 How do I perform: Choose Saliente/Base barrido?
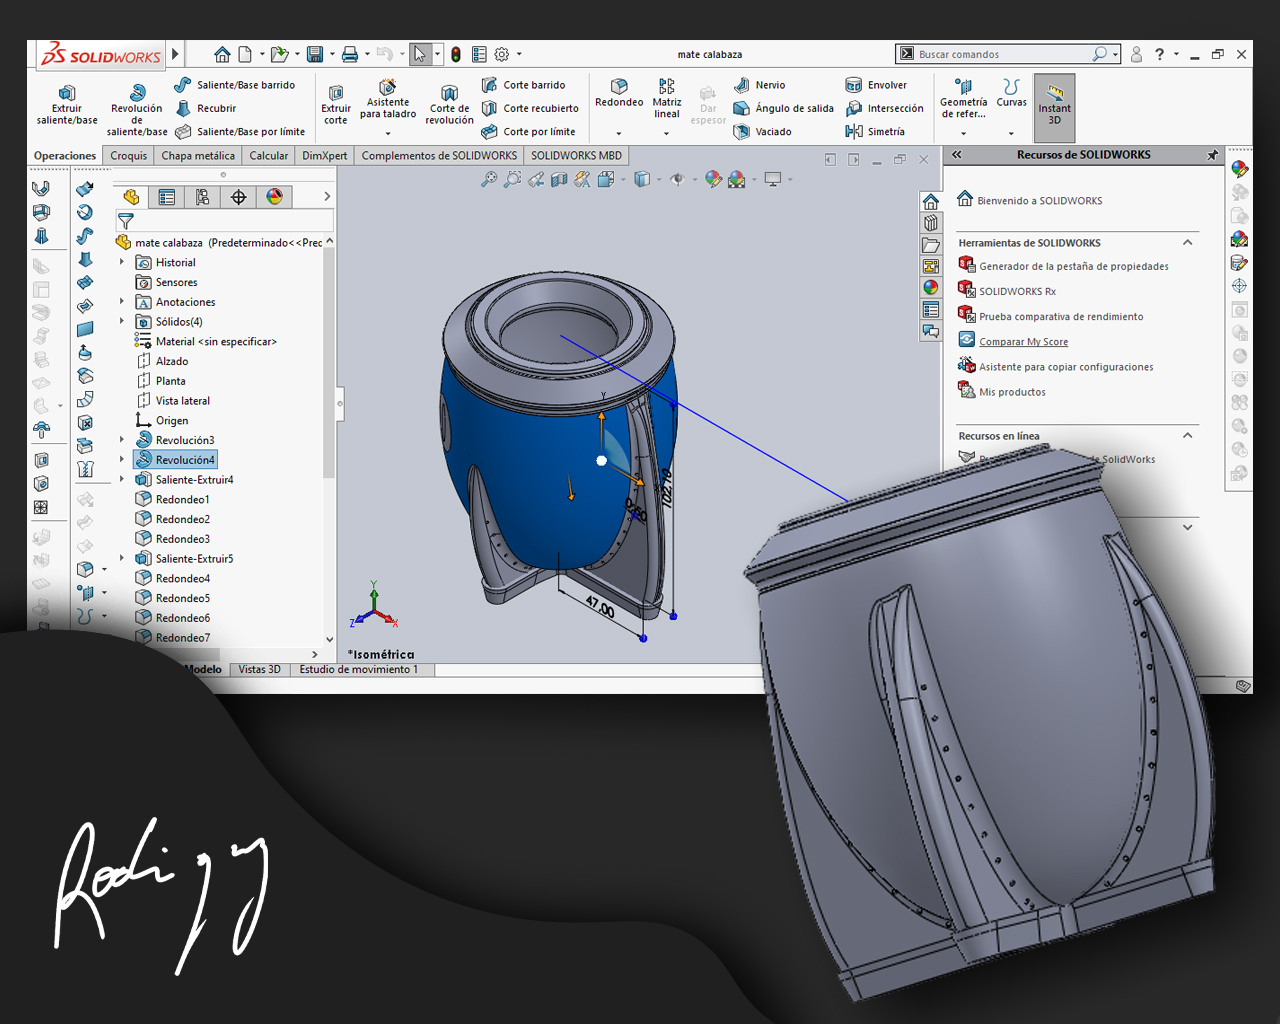[235, 85]
